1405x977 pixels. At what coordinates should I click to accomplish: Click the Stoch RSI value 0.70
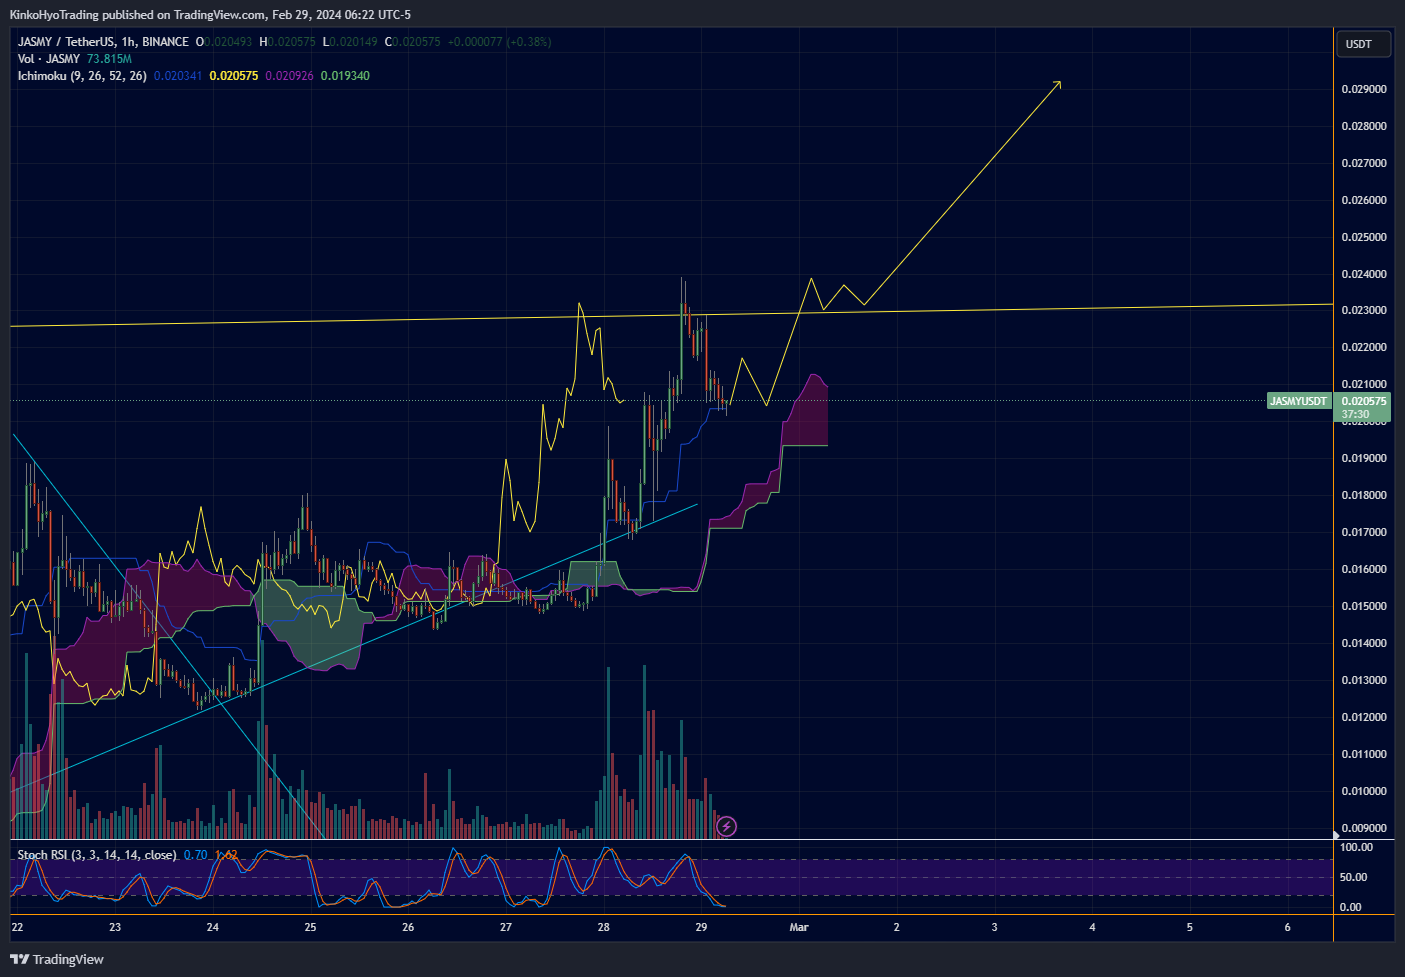[x=196, y=855]
